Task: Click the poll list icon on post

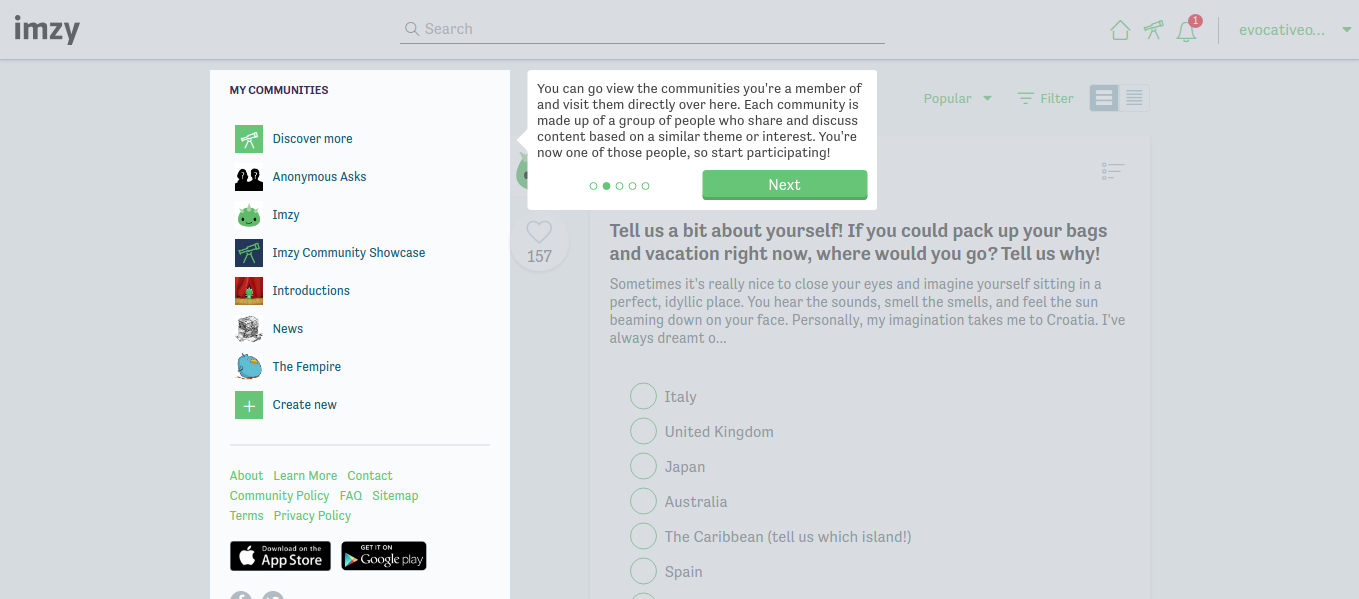Action: pos(1113,172)
